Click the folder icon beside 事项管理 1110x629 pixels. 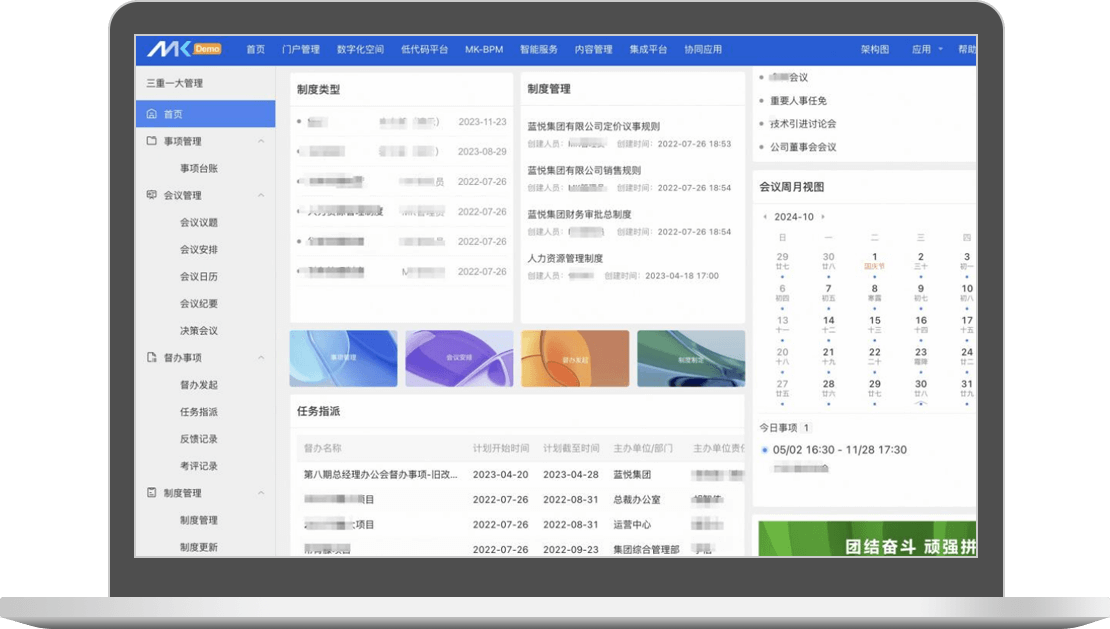pyautogui.click(x=152, y=141)
